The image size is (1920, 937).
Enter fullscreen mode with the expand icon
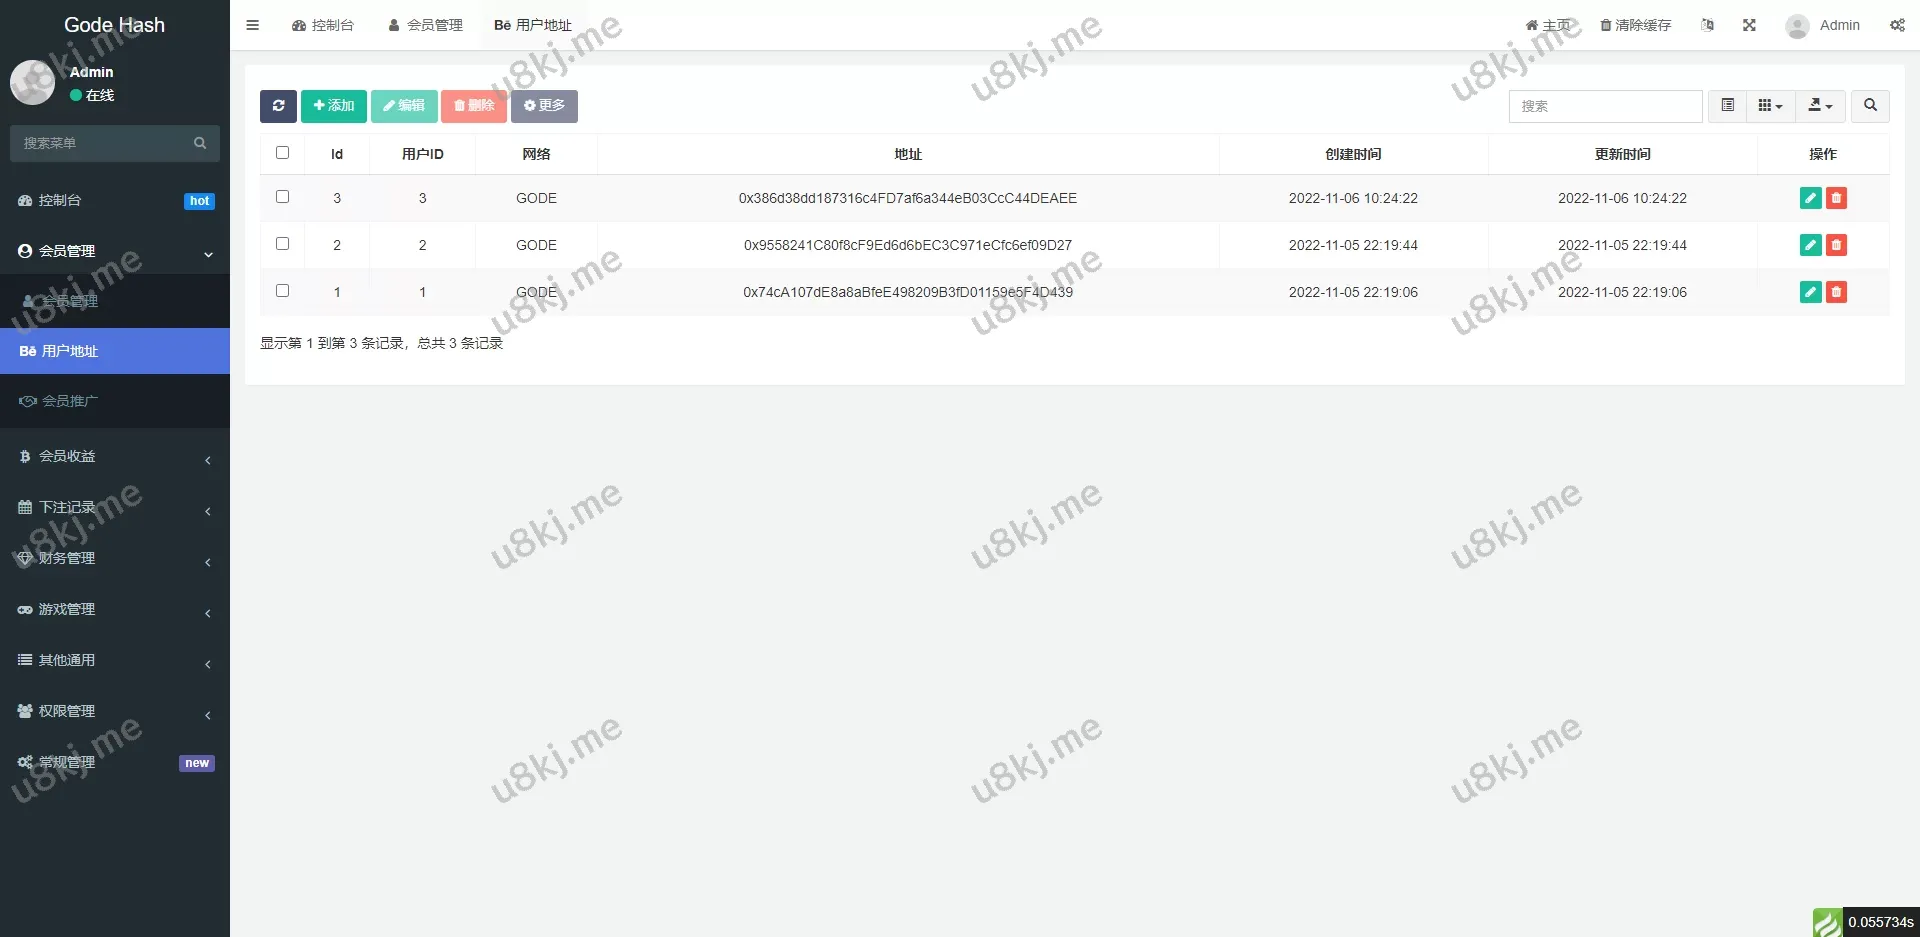(x=1749, y=25)
